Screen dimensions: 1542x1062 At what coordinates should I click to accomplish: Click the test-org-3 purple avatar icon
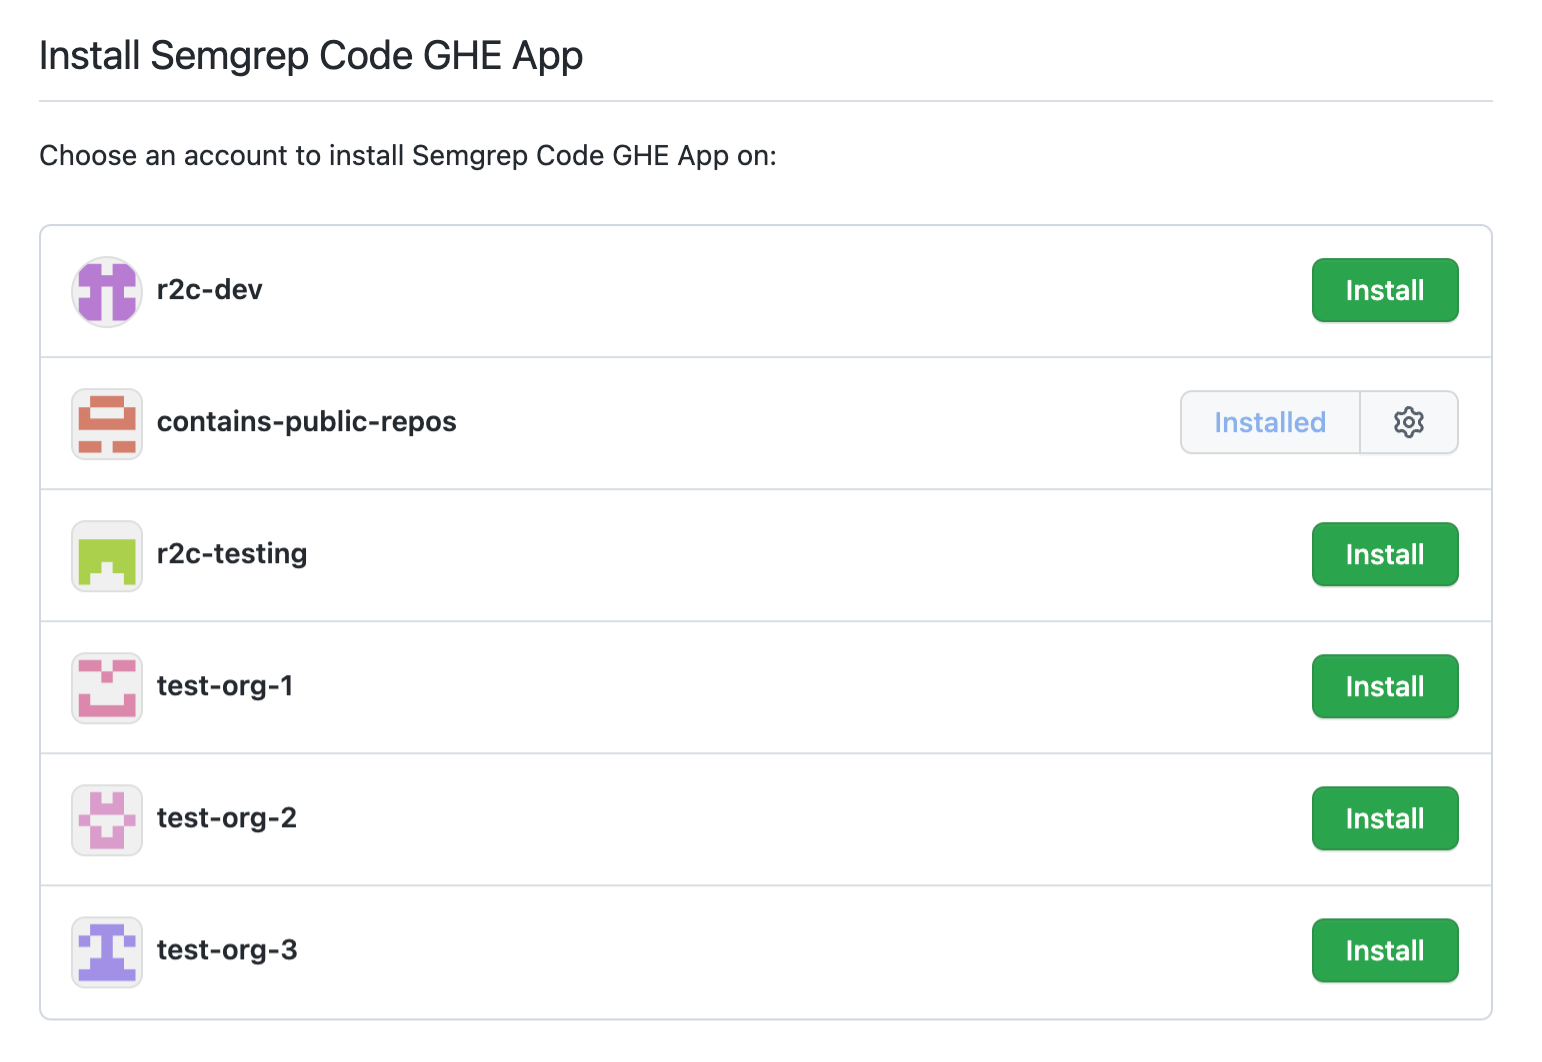[x=106, y=951]
